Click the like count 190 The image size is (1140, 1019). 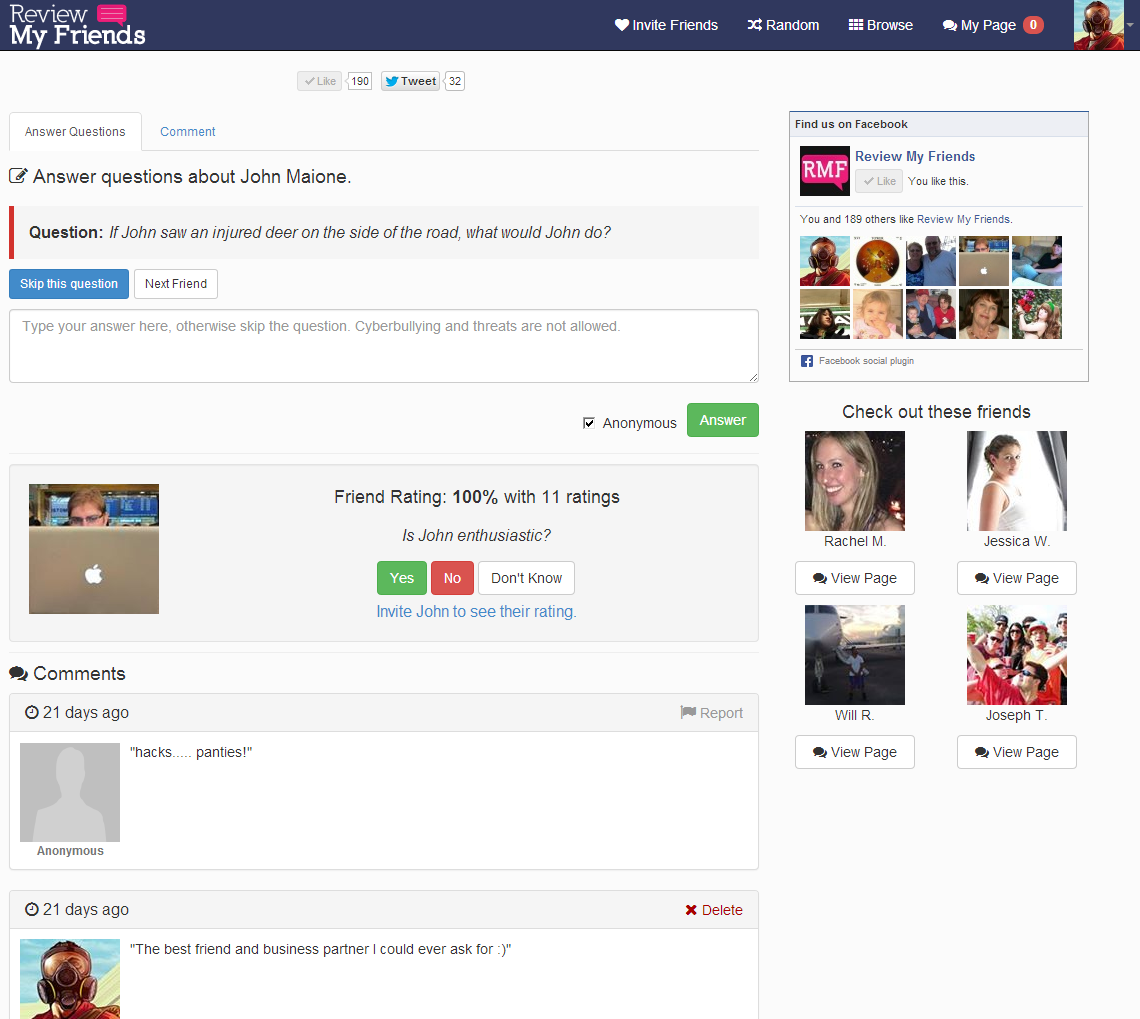360,81
